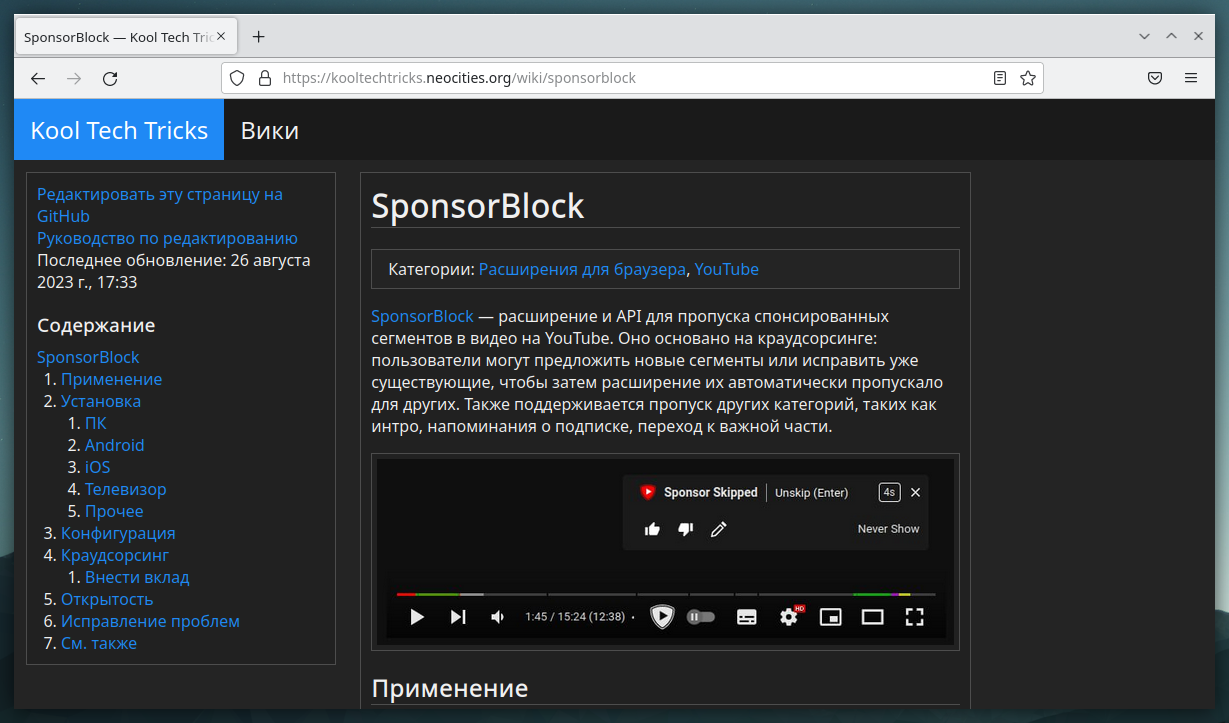This screenshot has height=723, width=1229.
Task: Open the tracking protection shield icon
Action: coord(237,78)
